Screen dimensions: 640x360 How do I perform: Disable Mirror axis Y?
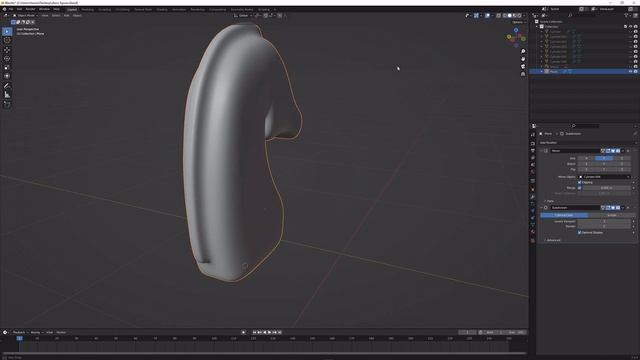click(604, 158)
